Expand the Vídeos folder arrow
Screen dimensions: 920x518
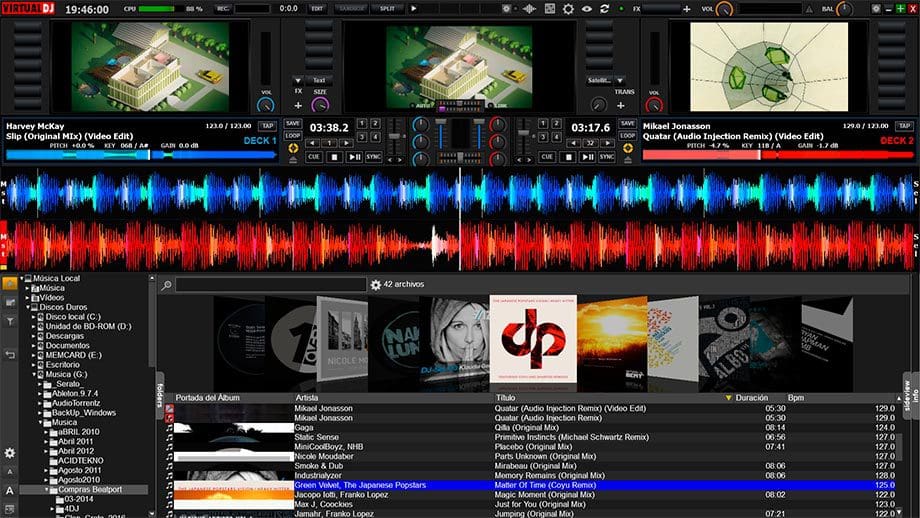click(x=28, y=297)
